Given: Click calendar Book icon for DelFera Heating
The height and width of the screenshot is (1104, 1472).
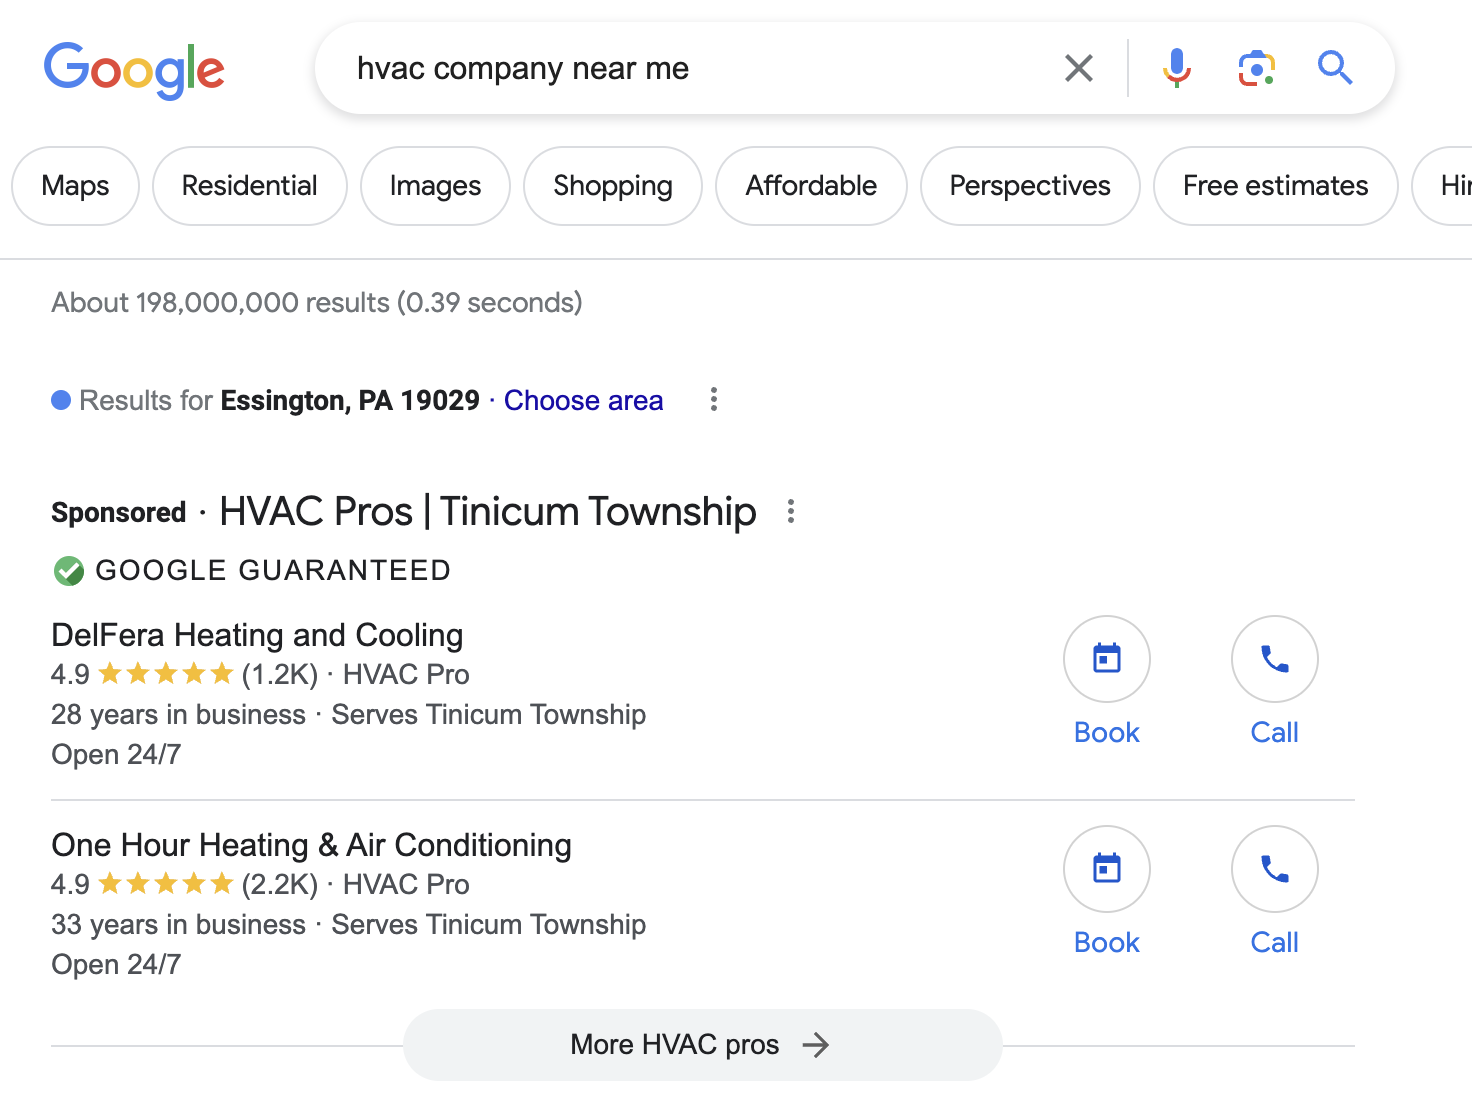Looking at the screenshot, I should 1107,659.
